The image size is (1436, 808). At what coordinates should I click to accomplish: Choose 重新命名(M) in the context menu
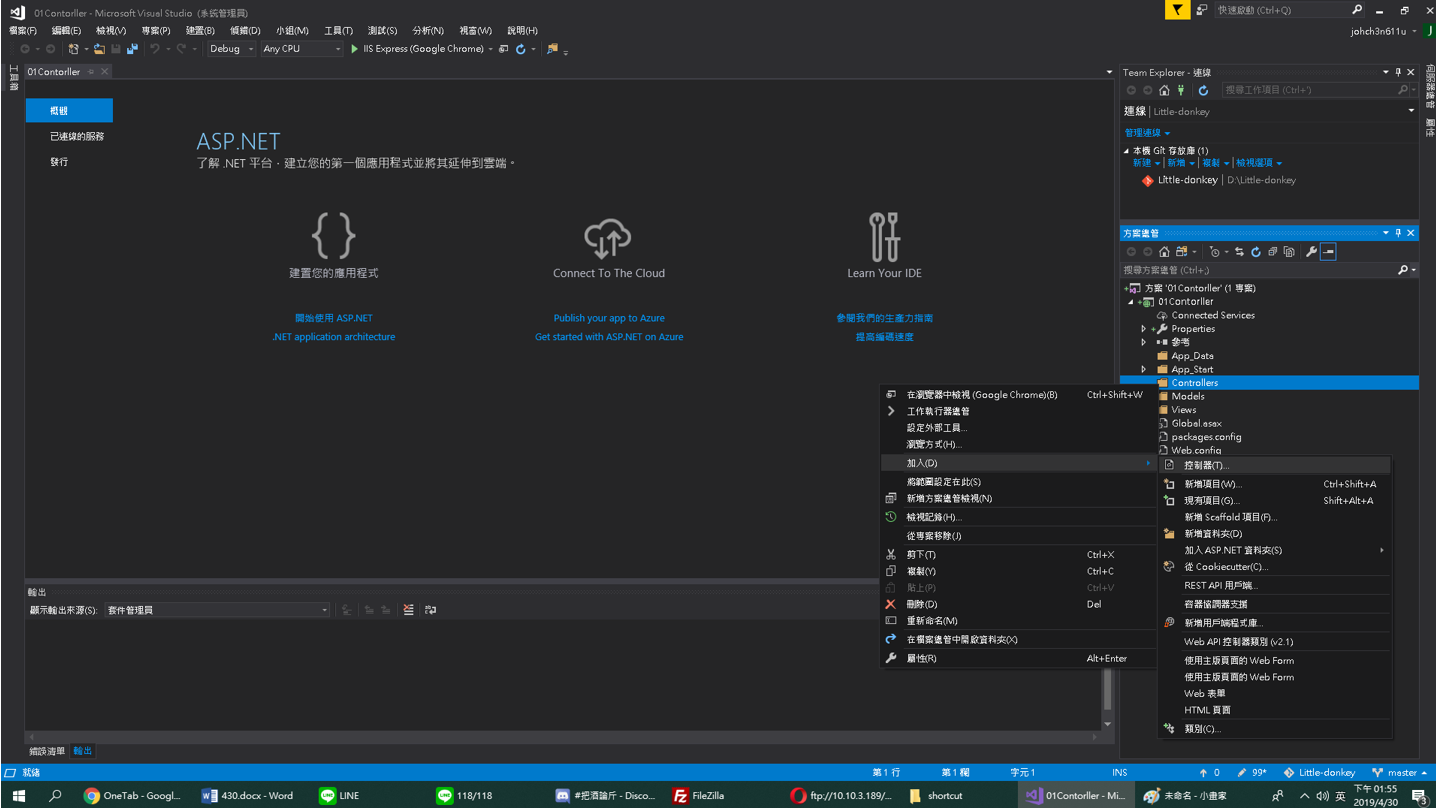1017,621
